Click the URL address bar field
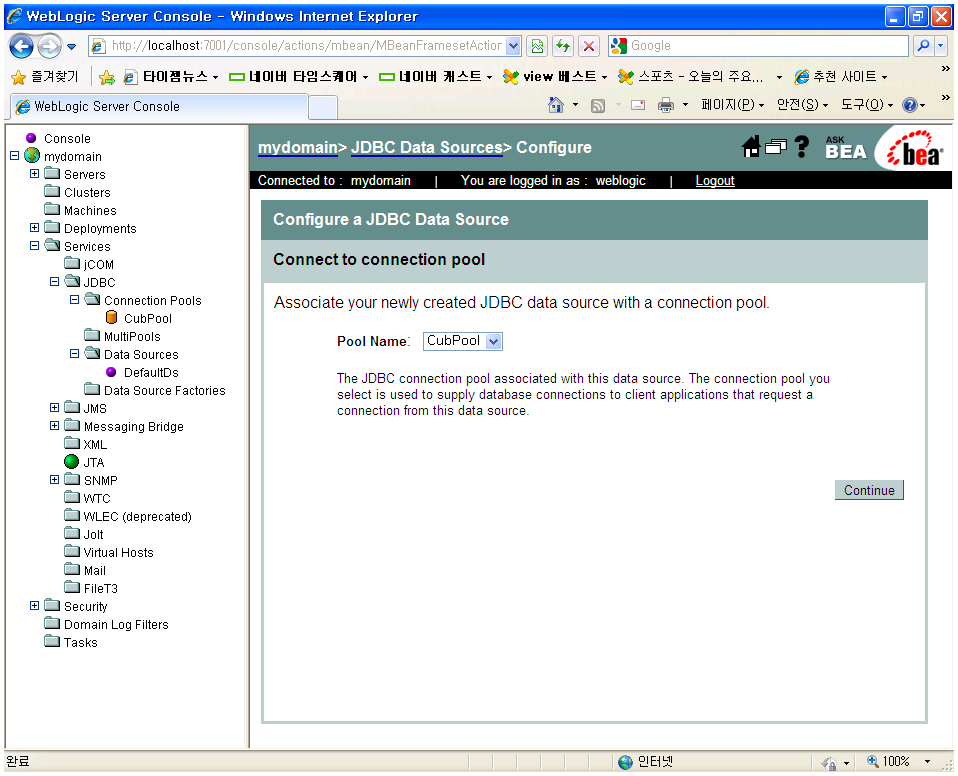The height and width of the screenshot is (776, 958). click(x=306, y=46)
